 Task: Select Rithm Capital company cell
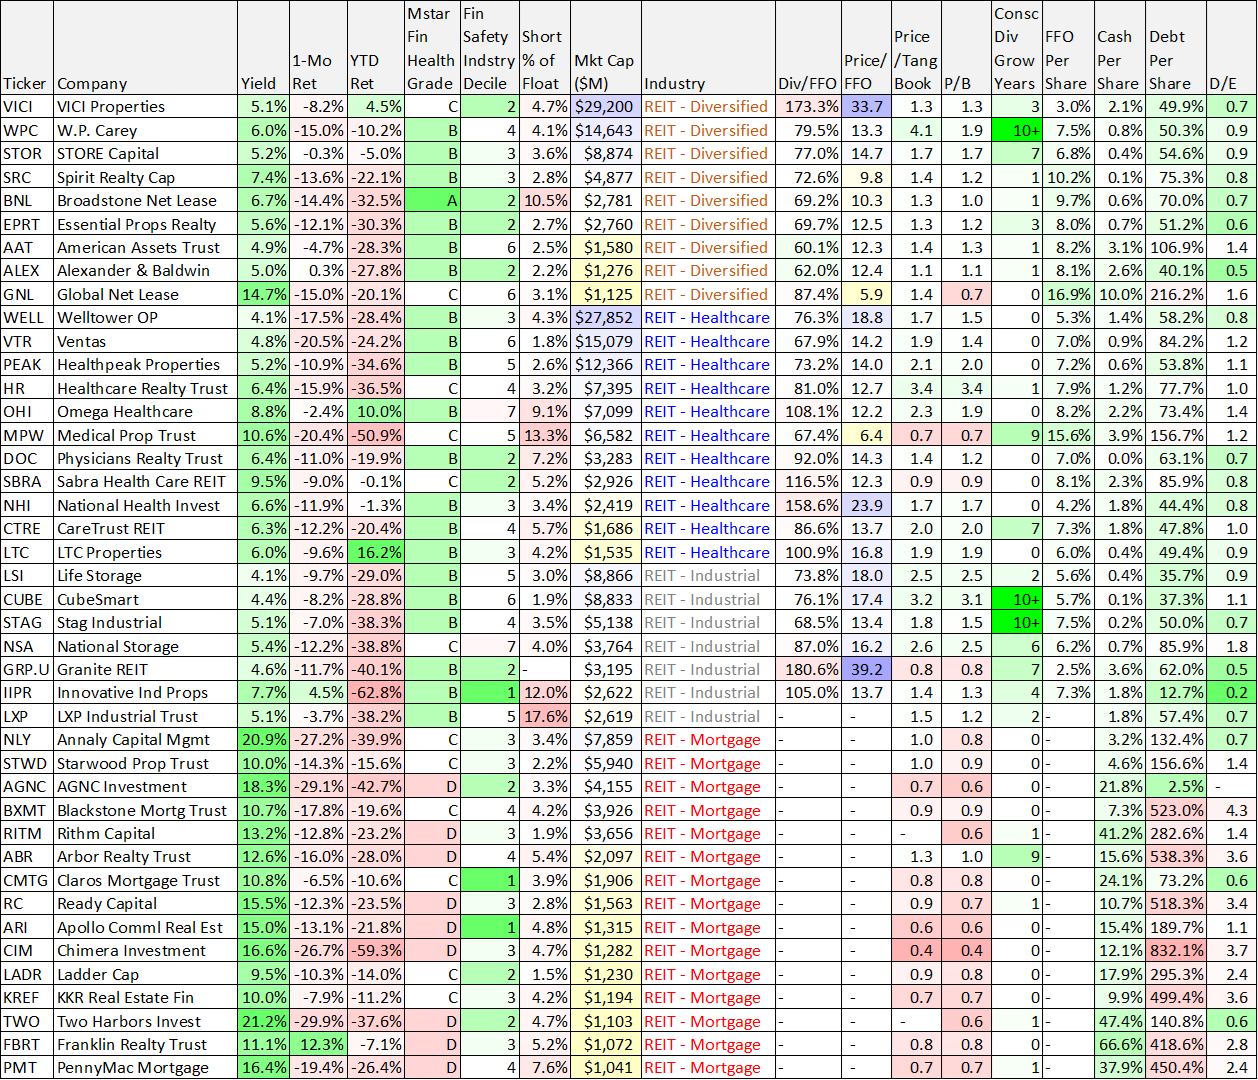click(145, 834)
